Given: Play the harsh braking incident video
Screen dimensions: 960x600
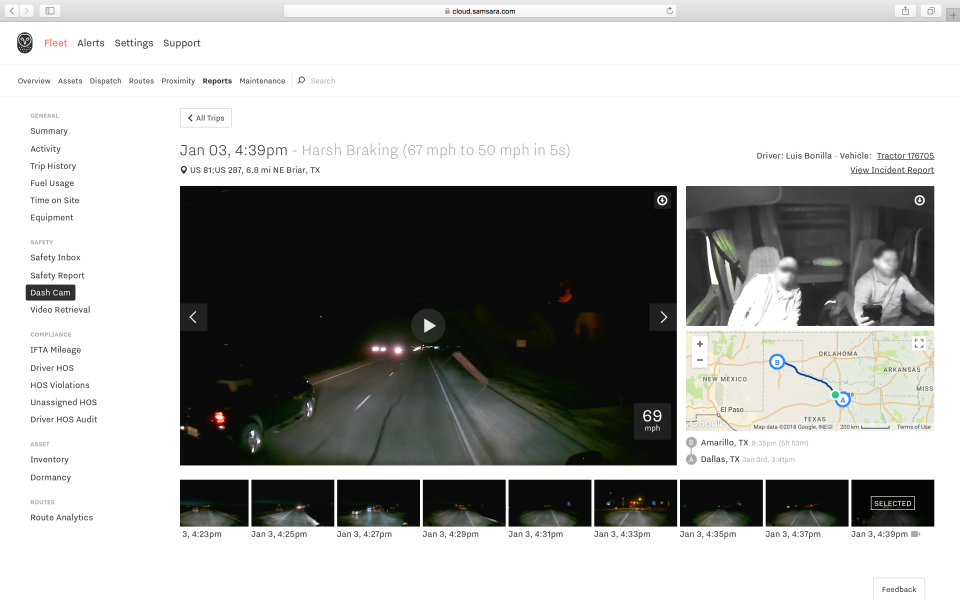Looking at the screenshot, I should point(428,325).
